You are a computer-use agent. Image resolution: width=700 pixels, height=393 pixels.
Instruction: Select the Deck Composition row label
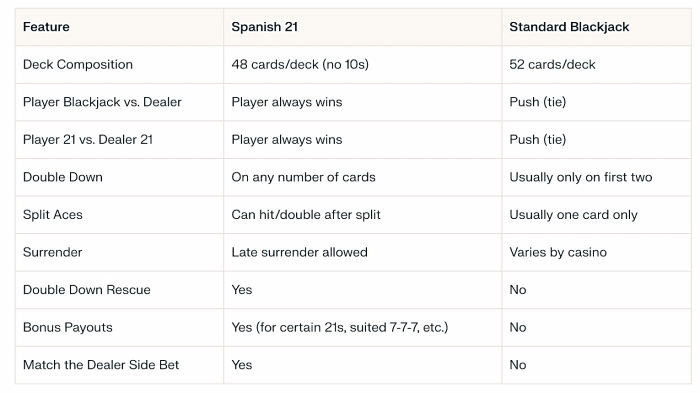pyautogui.click(x=78, y=64)
